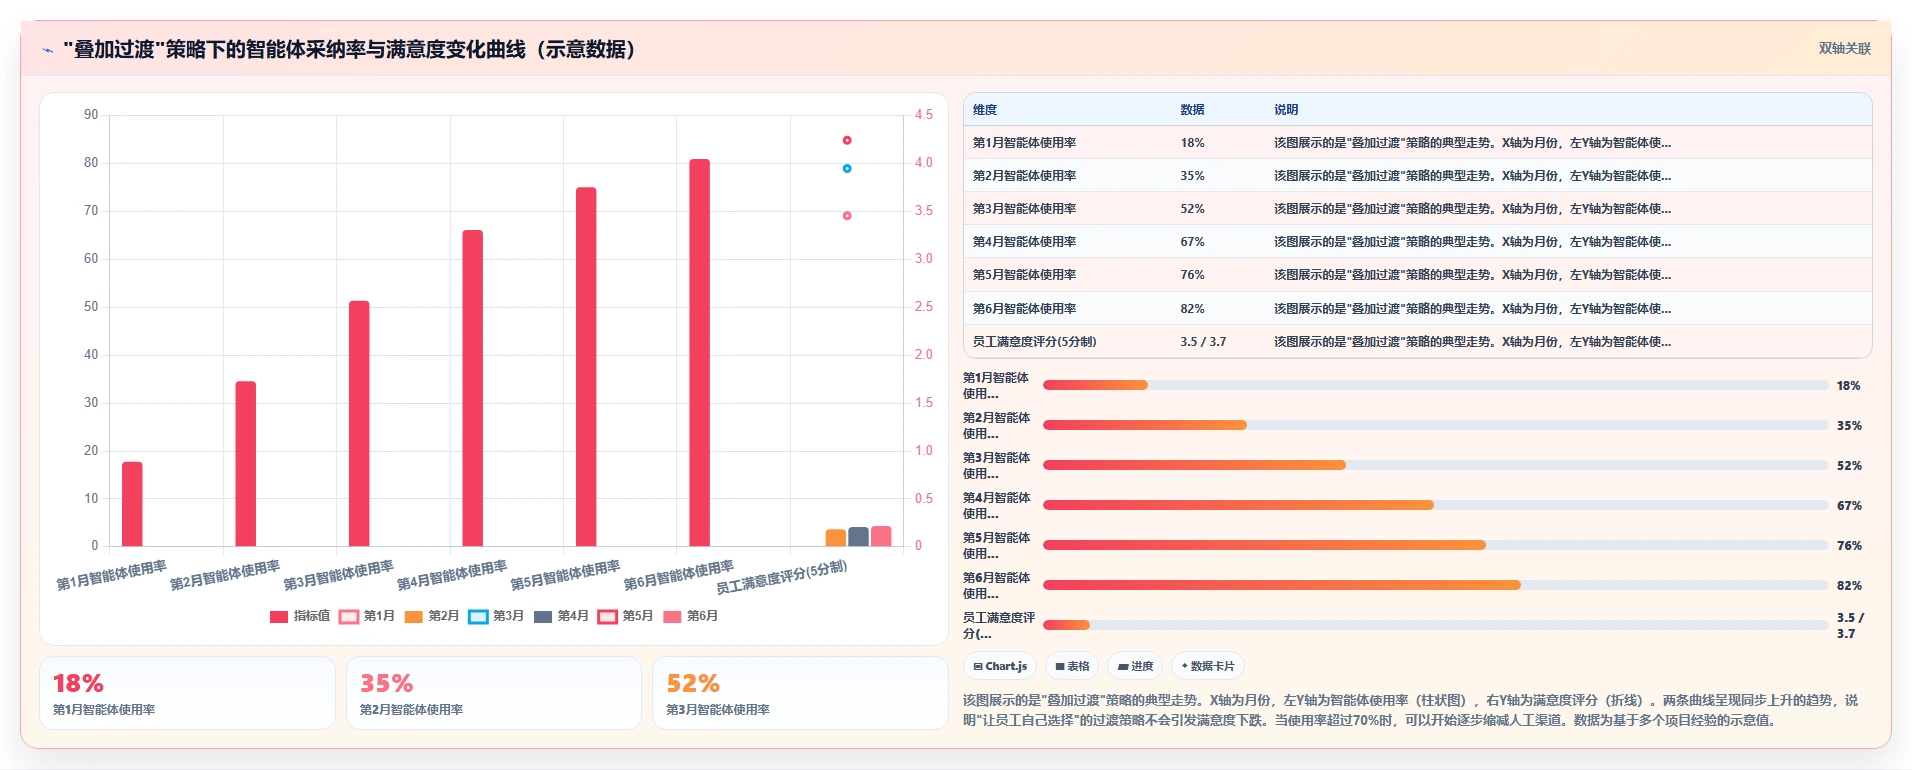Click the 数据 column header

click(x=1192, y=110)
